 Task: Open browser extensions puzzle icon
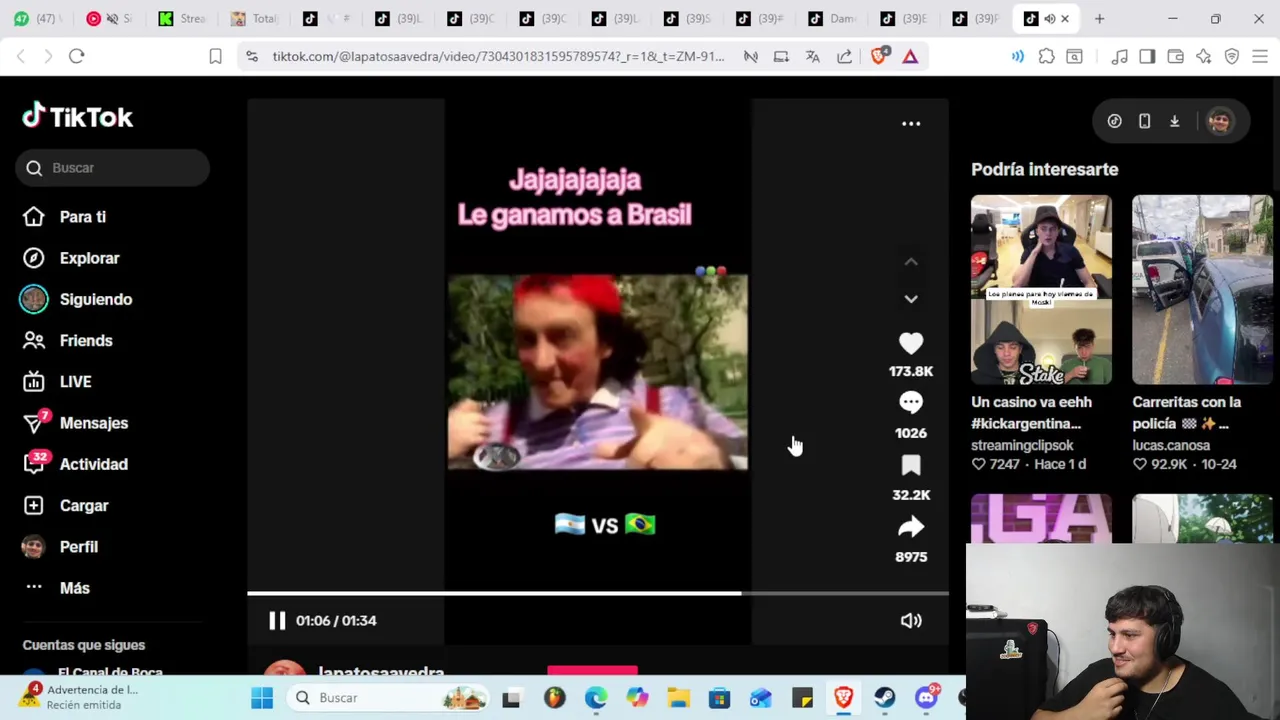point(1046,56)
